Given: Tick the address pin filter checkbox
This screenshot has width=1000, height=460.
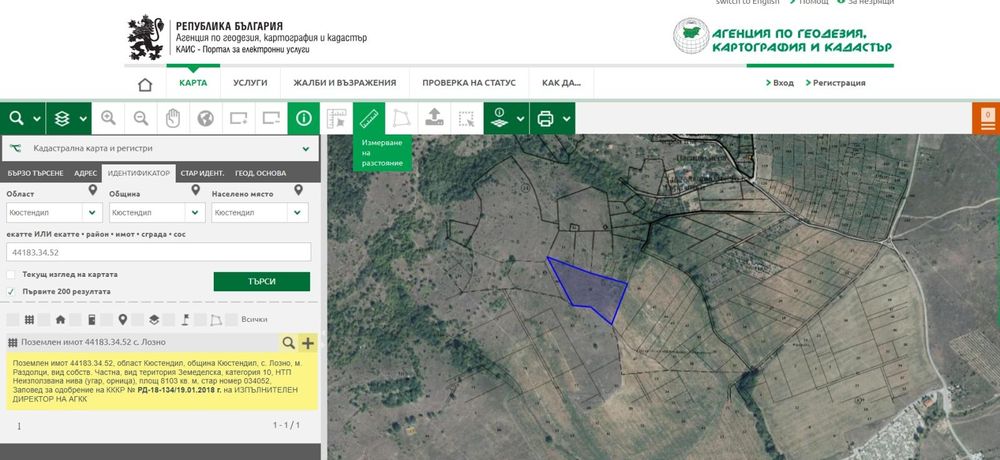Looking at the screenshot, I should tap(107, 319).
